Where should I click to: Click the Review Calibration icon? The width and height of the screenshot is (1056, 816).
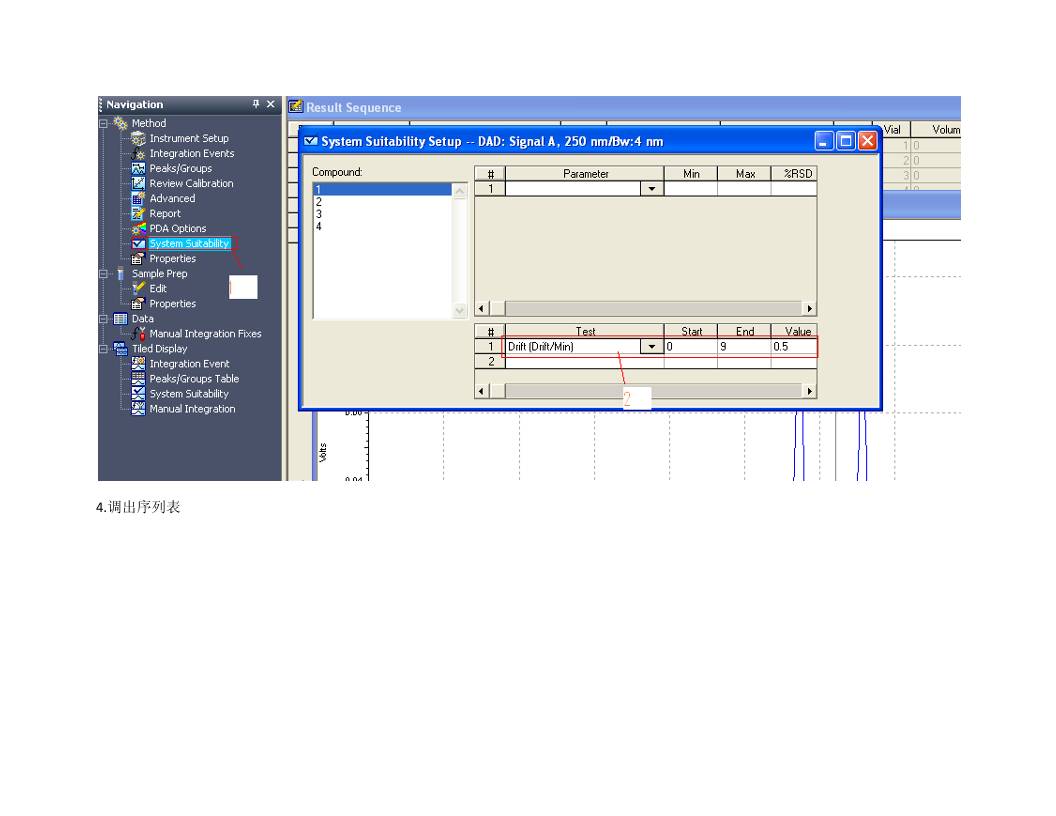(x=138, y=184)
